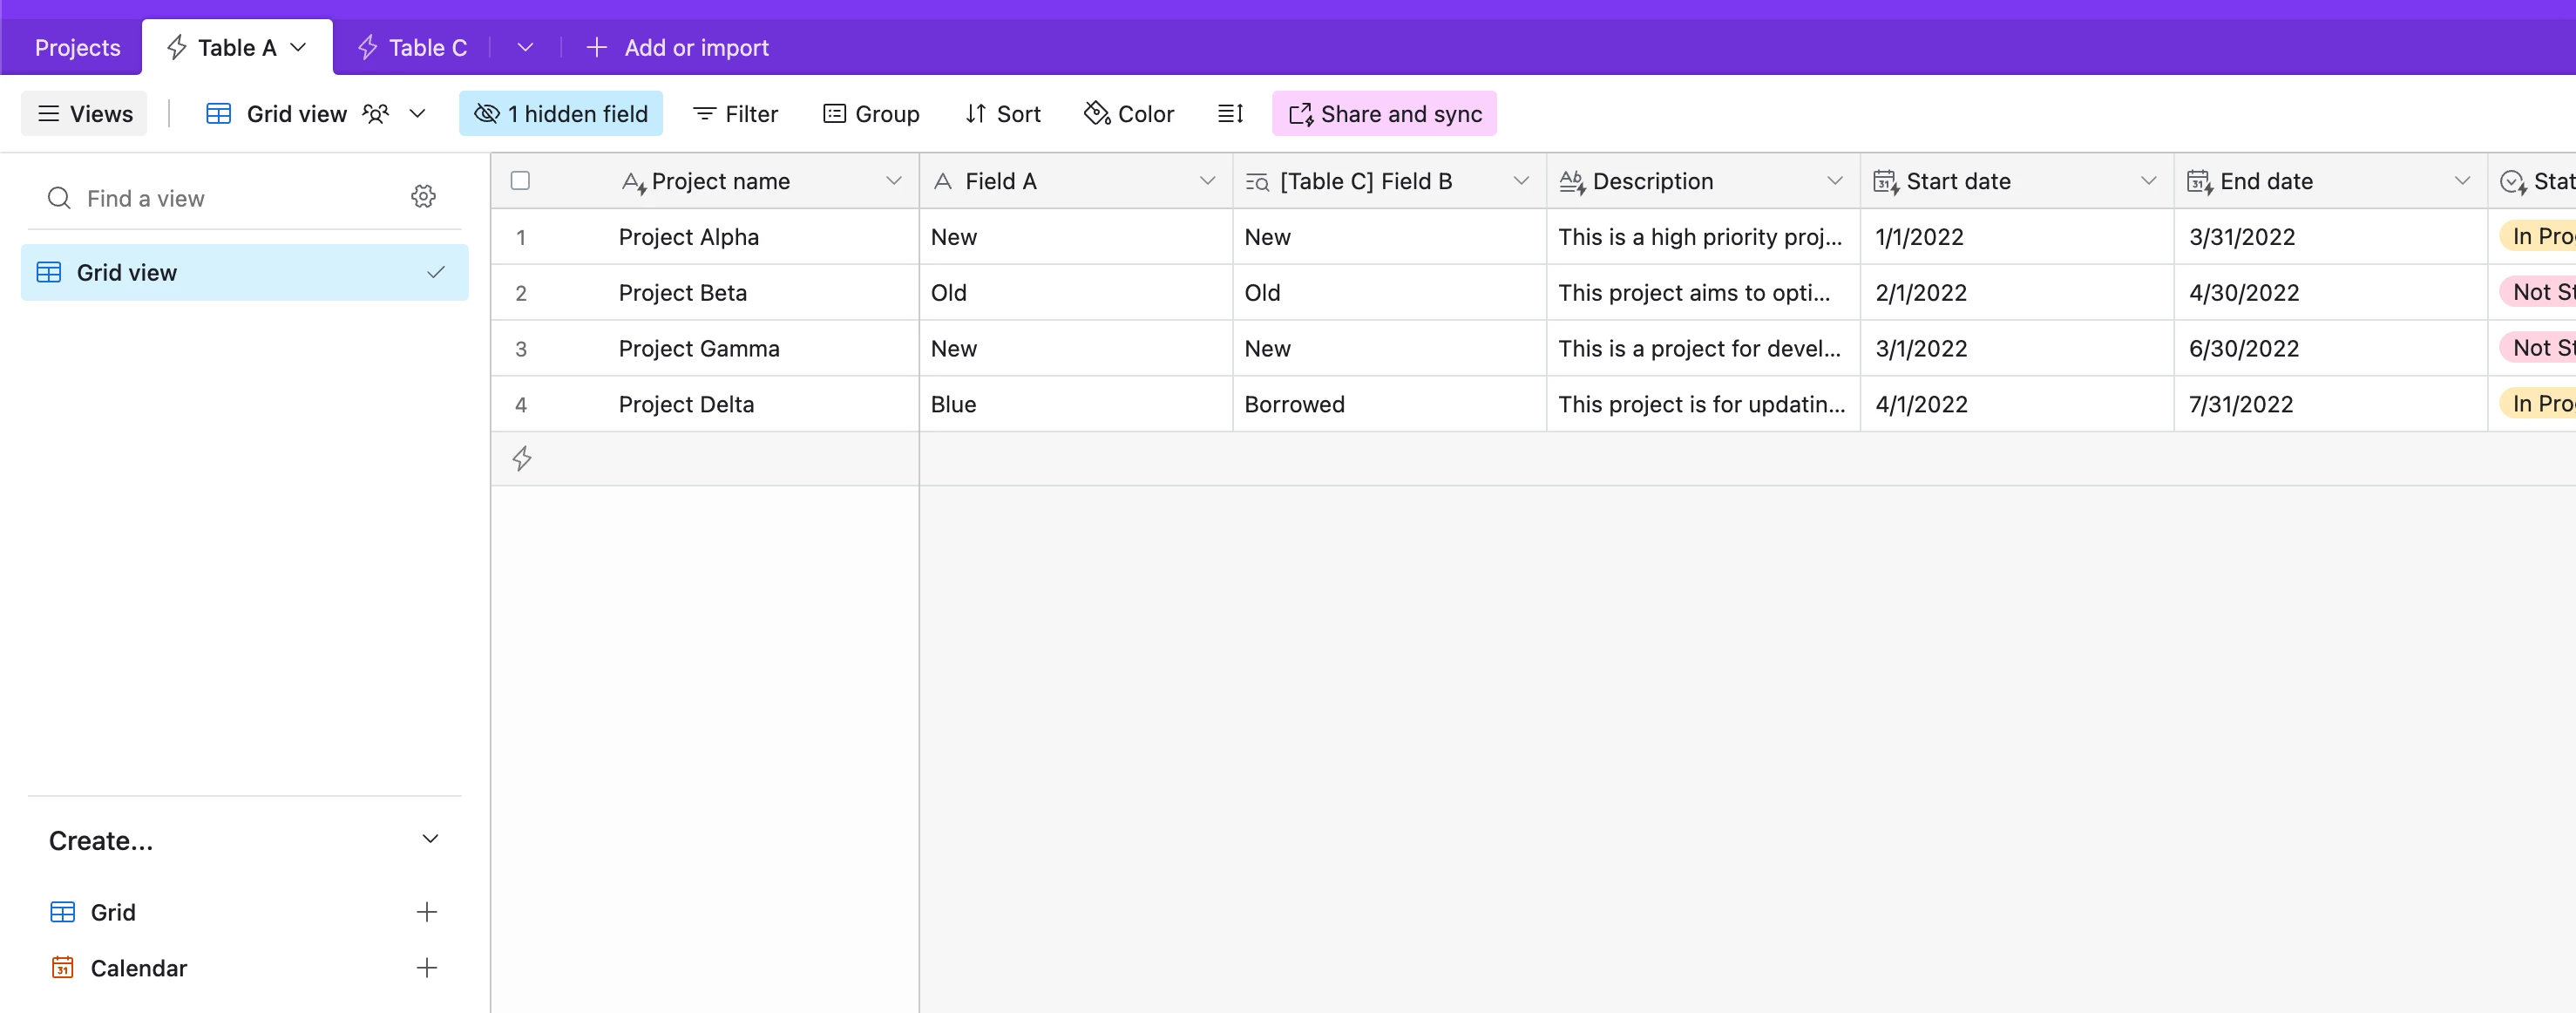The image size is (2576, 1013).
Task: Expand the more tables chevron
Action: click(525, 47)
